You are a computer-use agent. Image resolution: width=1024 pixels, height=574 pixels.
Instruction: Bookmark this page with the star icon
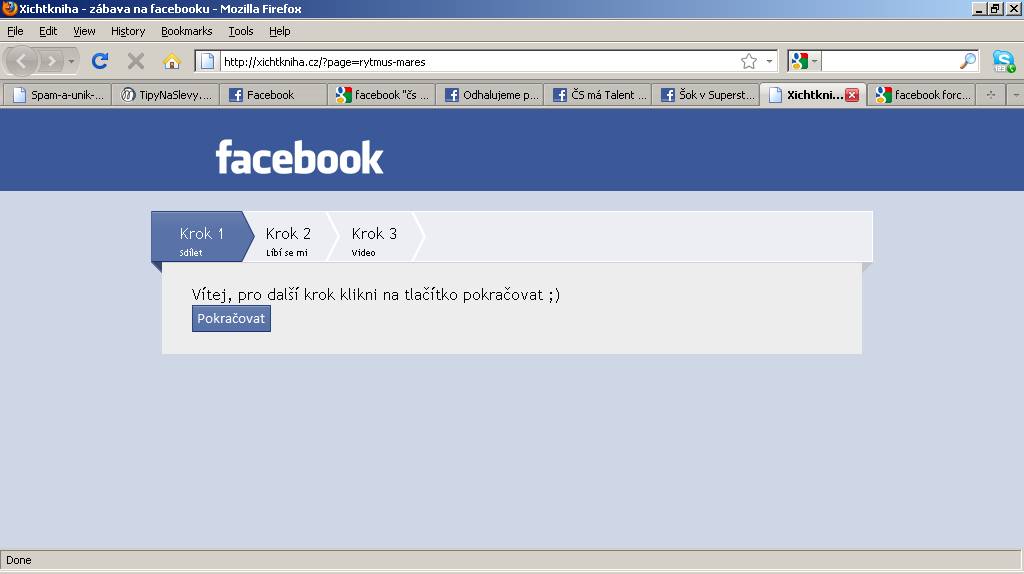(x=749, y=61)
